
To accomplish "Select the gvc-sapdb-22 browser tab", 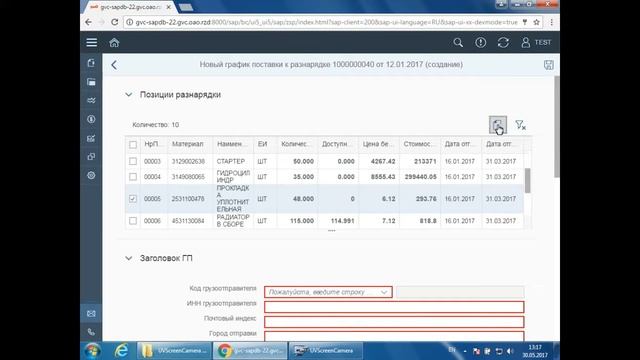I will [131, 7].
